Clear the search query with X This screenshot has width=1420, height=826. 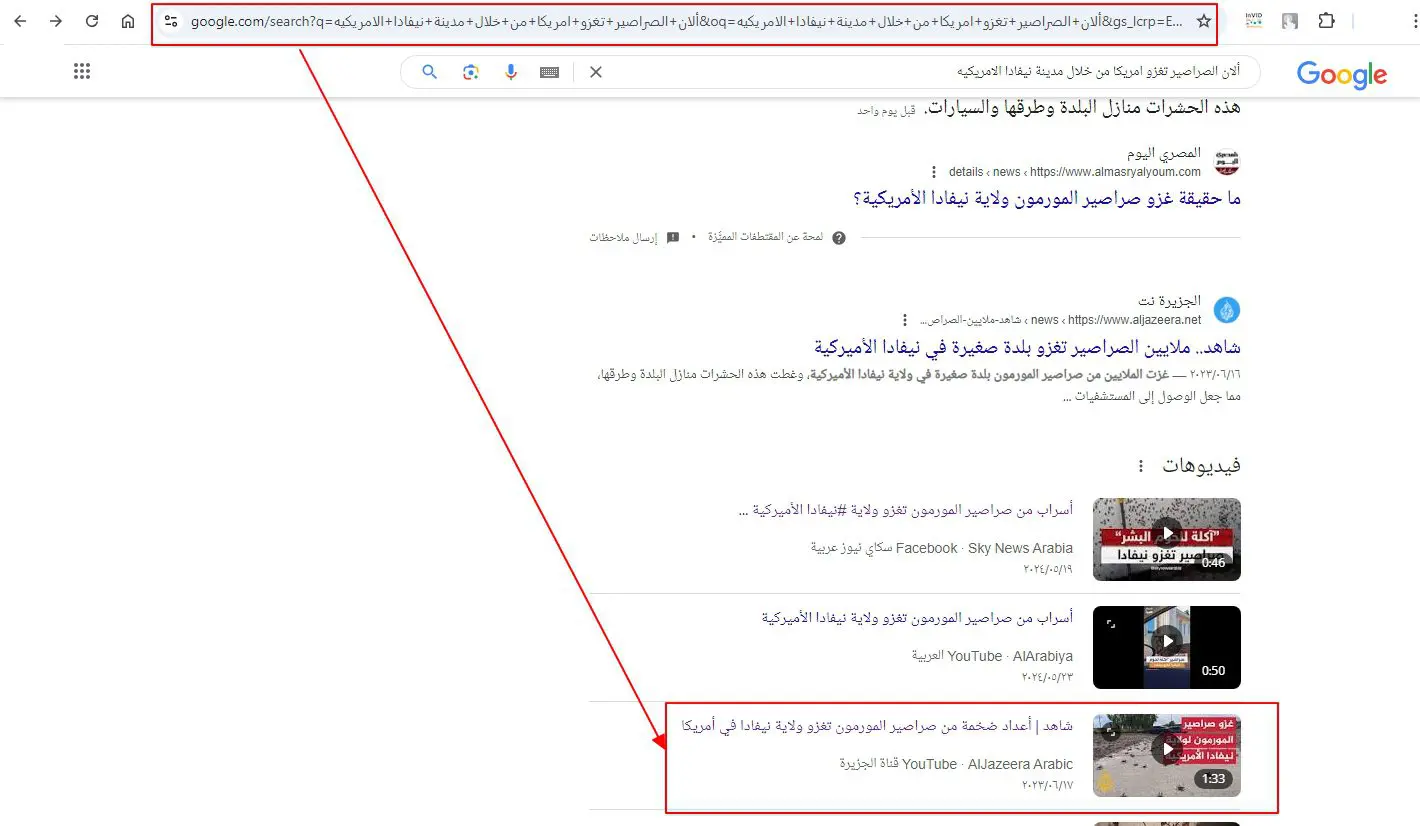(596, 72)
